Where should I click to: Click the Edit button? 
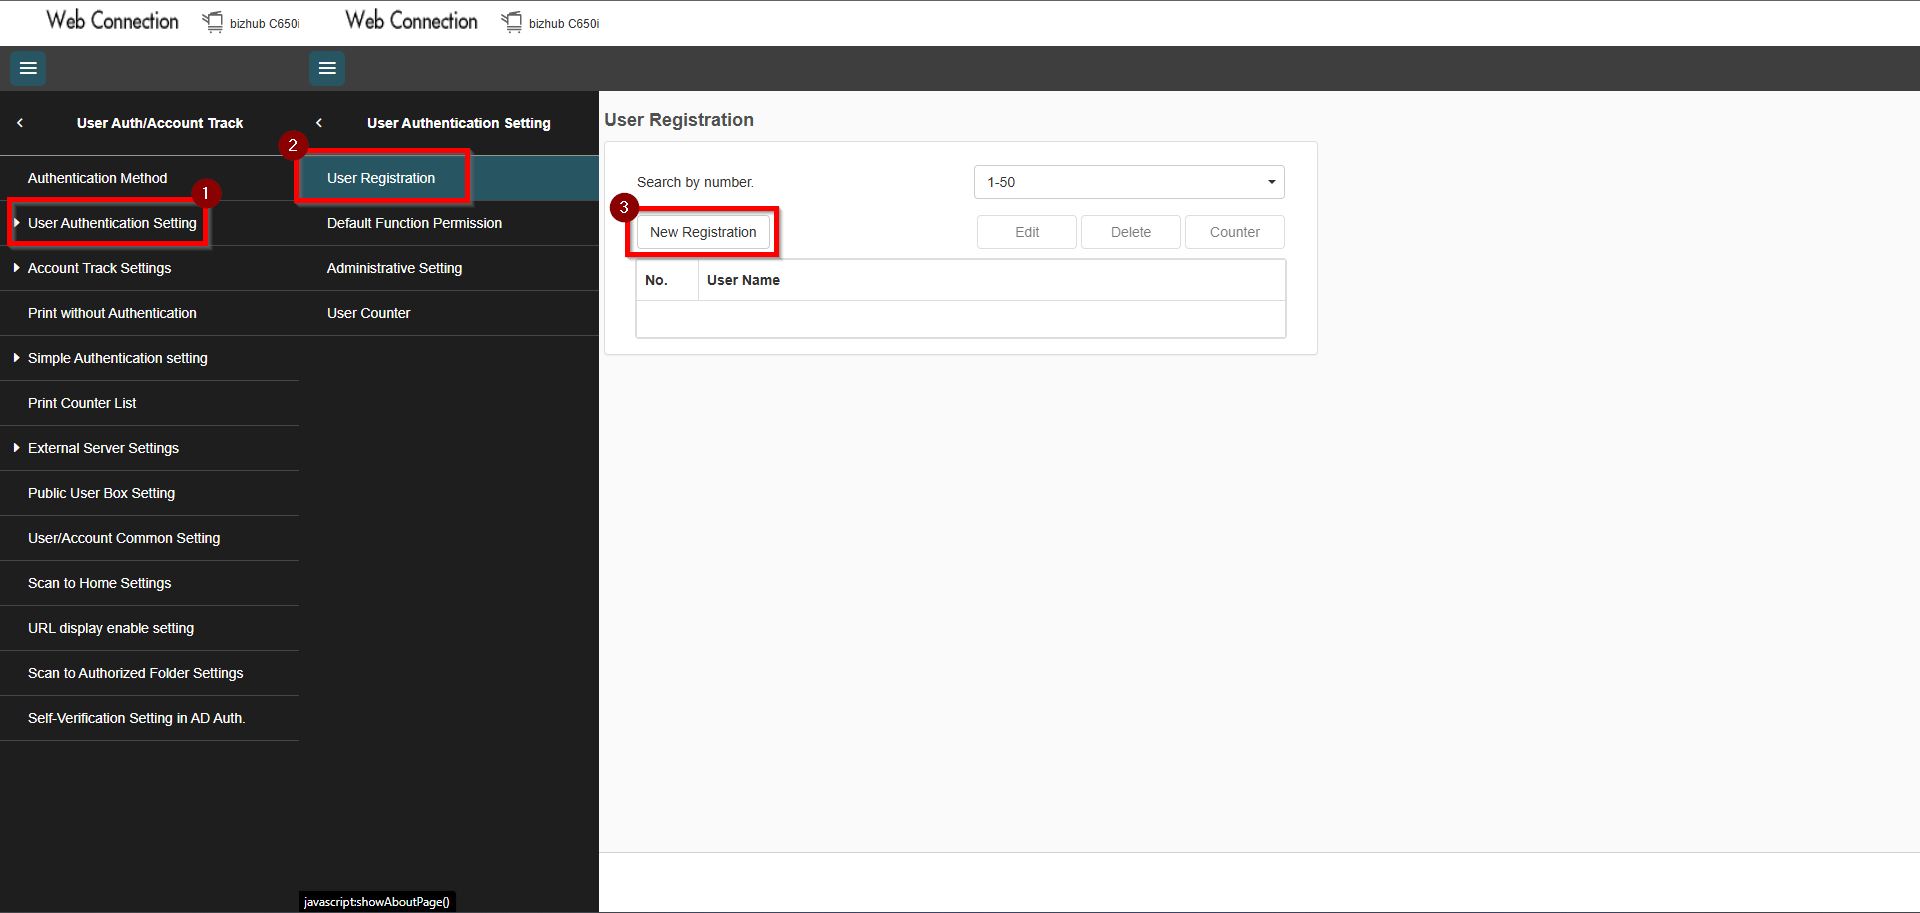coord(1026,232)
